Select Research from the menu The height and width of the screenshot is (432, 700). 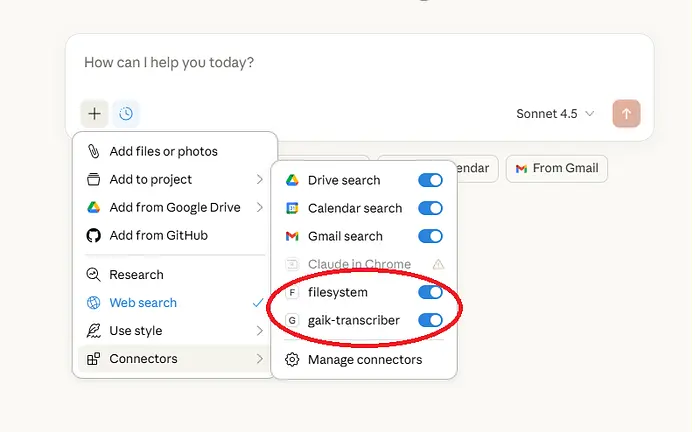pos(136,275)
